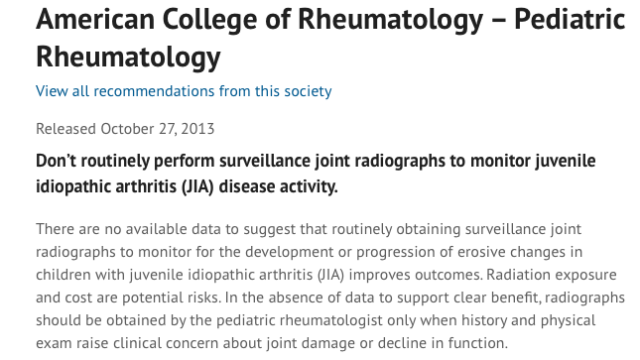Click the 'Released October 27, 2013' date text
Image resolution: width=640 pixels, height=360 pixels.
[x=125, y=129]
